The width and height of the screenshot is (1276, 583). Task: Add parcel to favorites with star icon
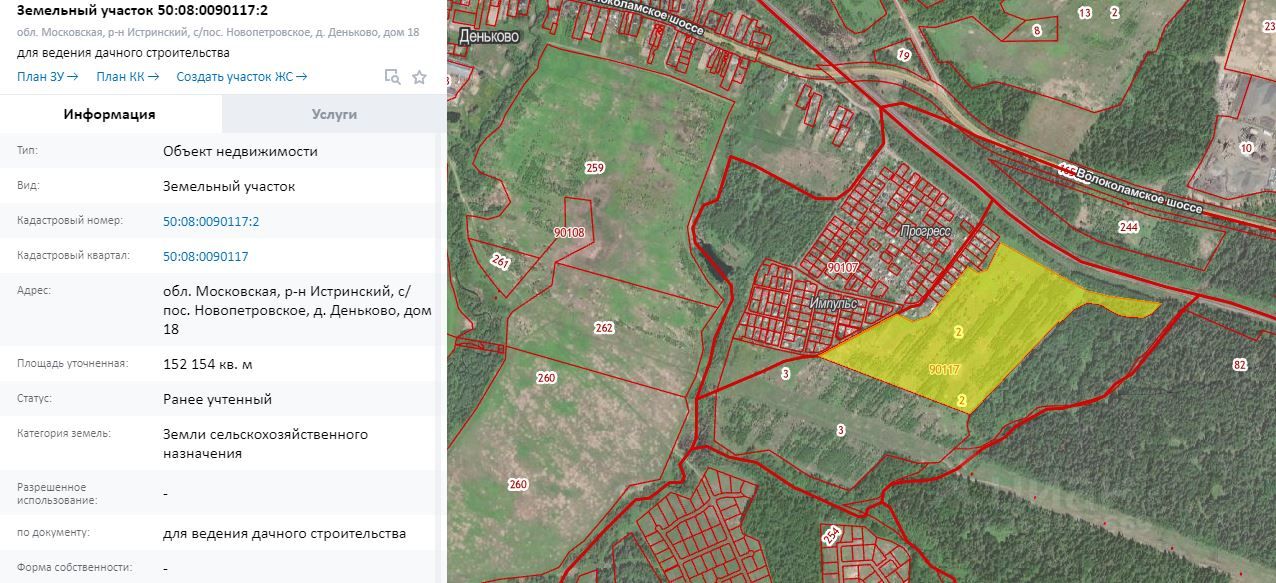point(420,77)
